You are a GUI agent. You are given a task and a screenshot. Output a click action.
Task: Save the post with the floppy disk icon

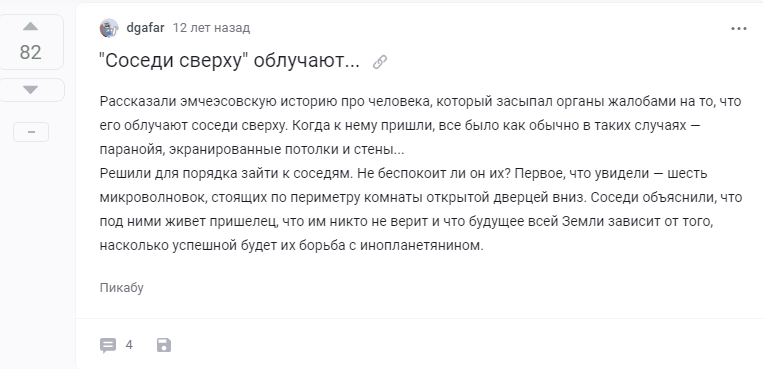click(x=164, y=346)
